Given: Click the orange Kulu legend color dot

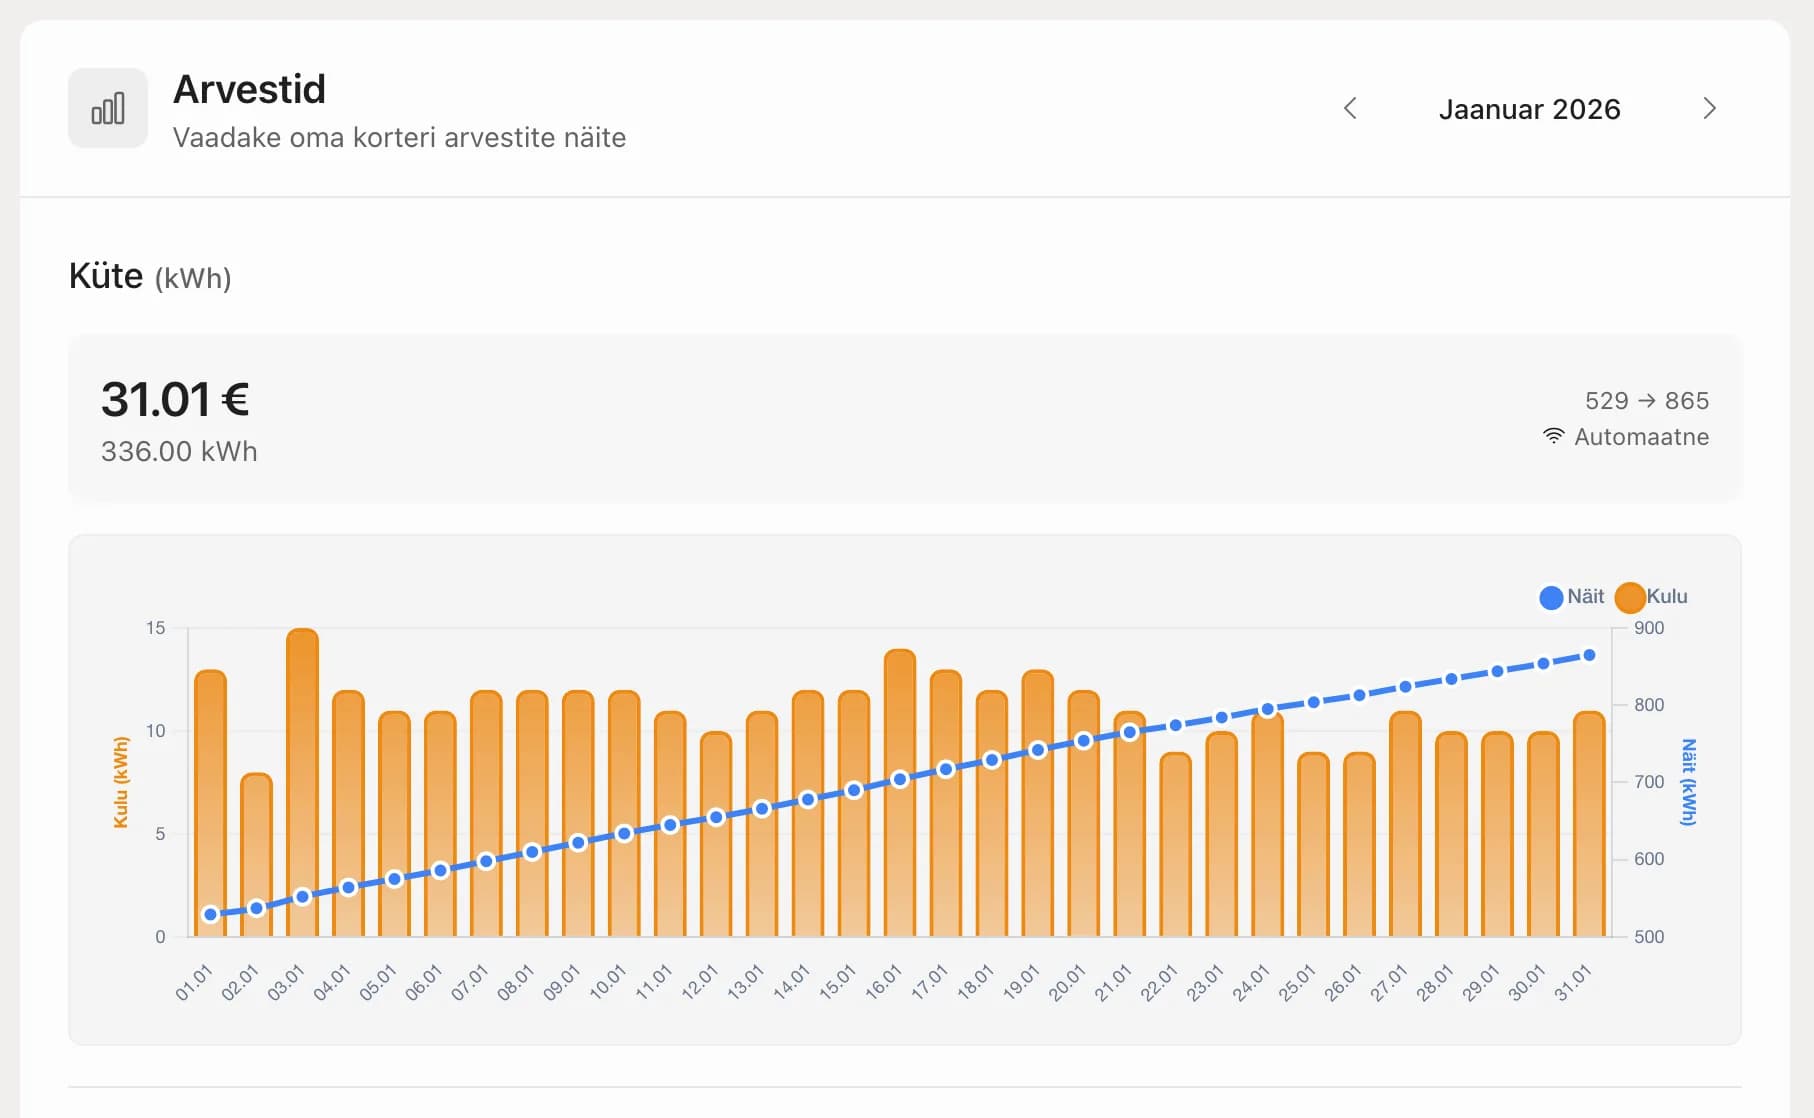Looking at the screenshot, I should pyautogui.click(x=1630, y=597).
